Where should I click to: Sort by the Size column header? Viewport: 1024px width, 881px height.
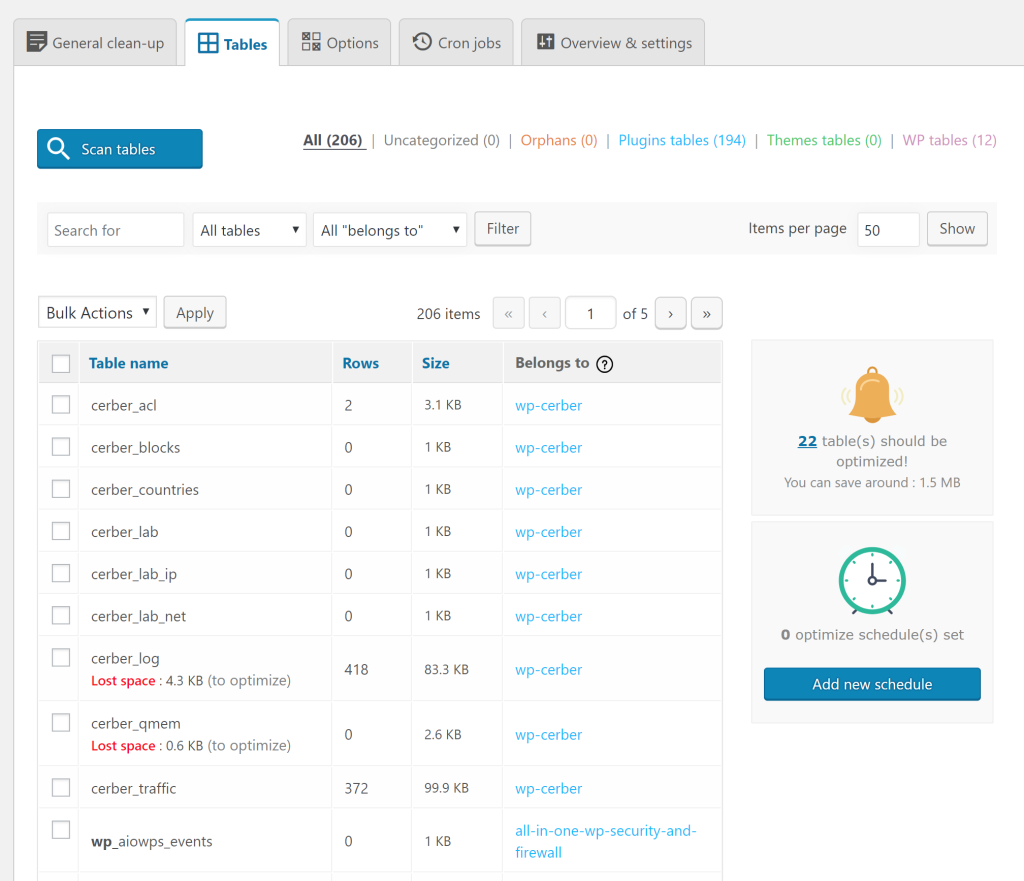click(x=435, y=363)
